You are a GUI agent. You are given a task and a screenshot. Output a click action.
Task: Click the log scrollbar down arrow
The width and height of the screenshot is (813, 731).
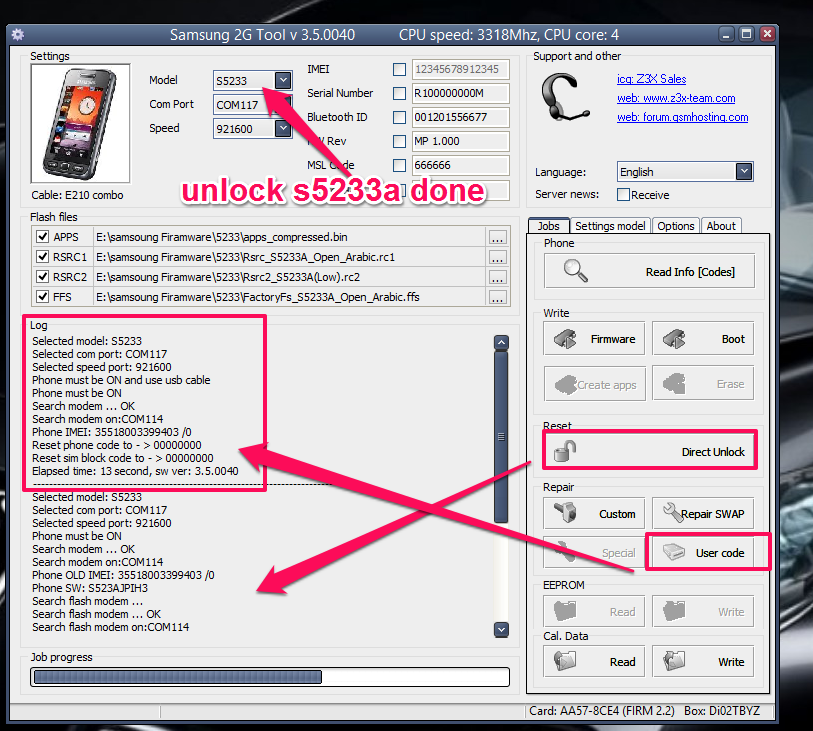click(x=501, y=629)
